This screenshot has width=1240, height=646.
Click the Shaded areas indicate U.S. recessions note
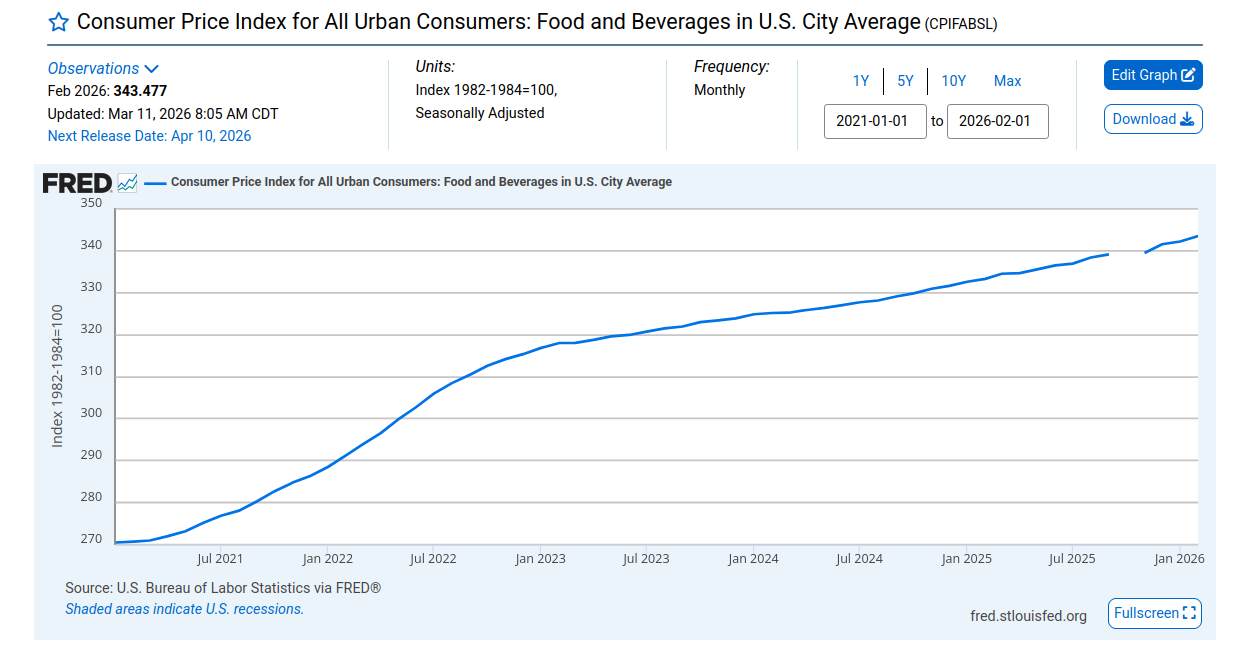184,609
